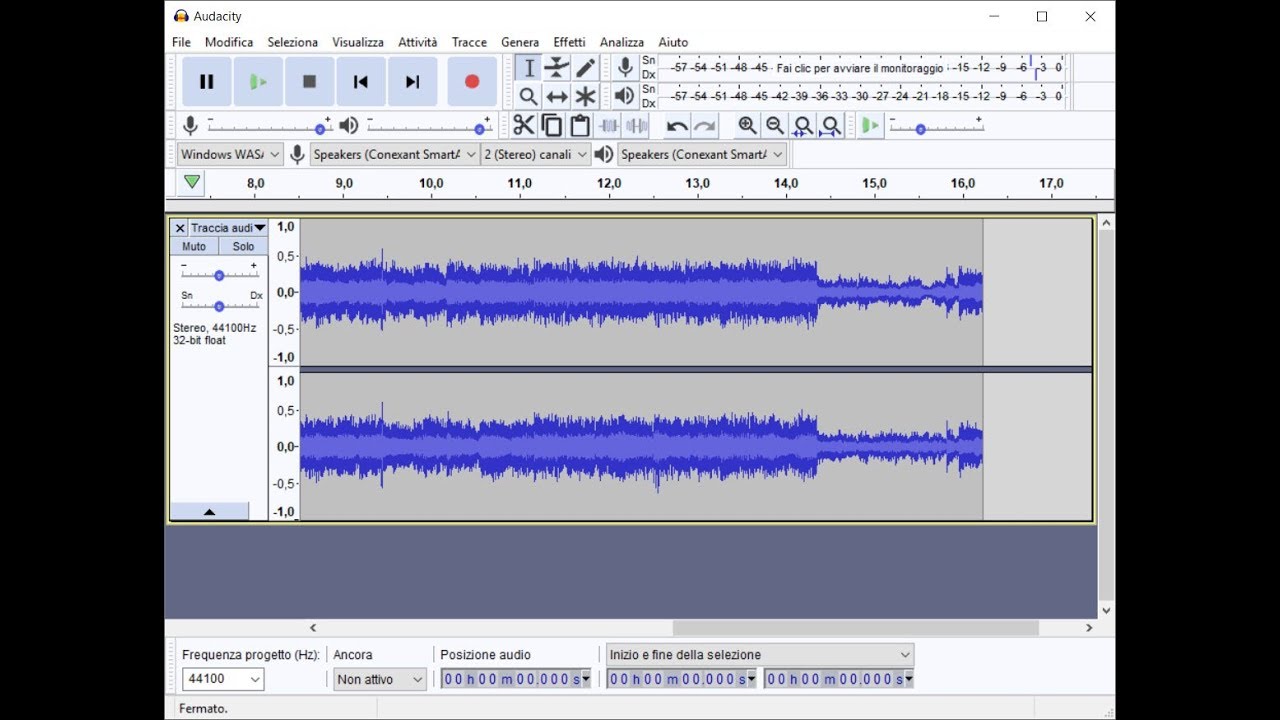Open the Seleziona menu
The width and height of the screenshot is (1280, 720).
point(292,42)
